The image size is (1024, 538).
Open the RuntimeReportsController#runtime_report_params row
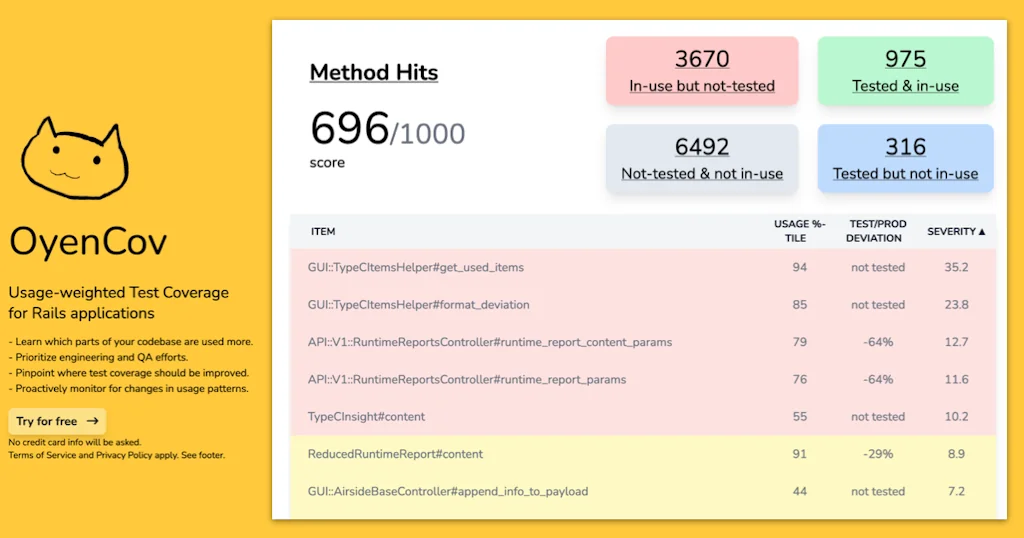(x=467, y=379)
